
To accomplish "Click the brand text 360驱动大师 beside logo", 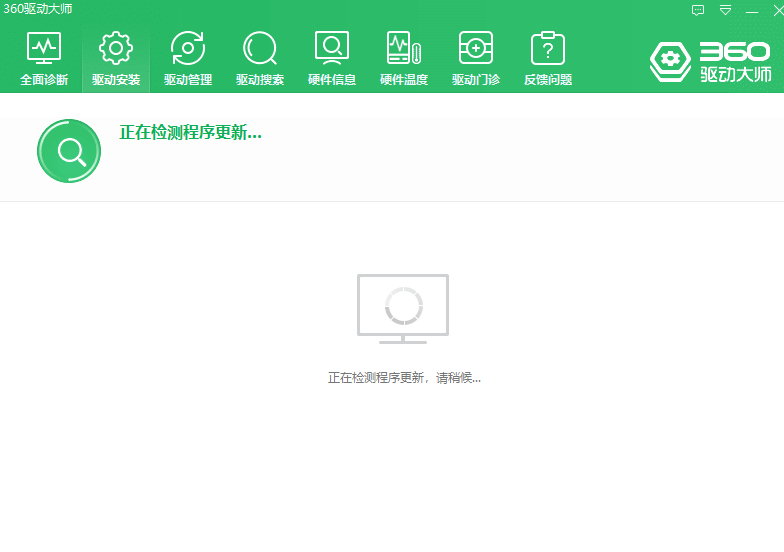I will click(734, 61).
